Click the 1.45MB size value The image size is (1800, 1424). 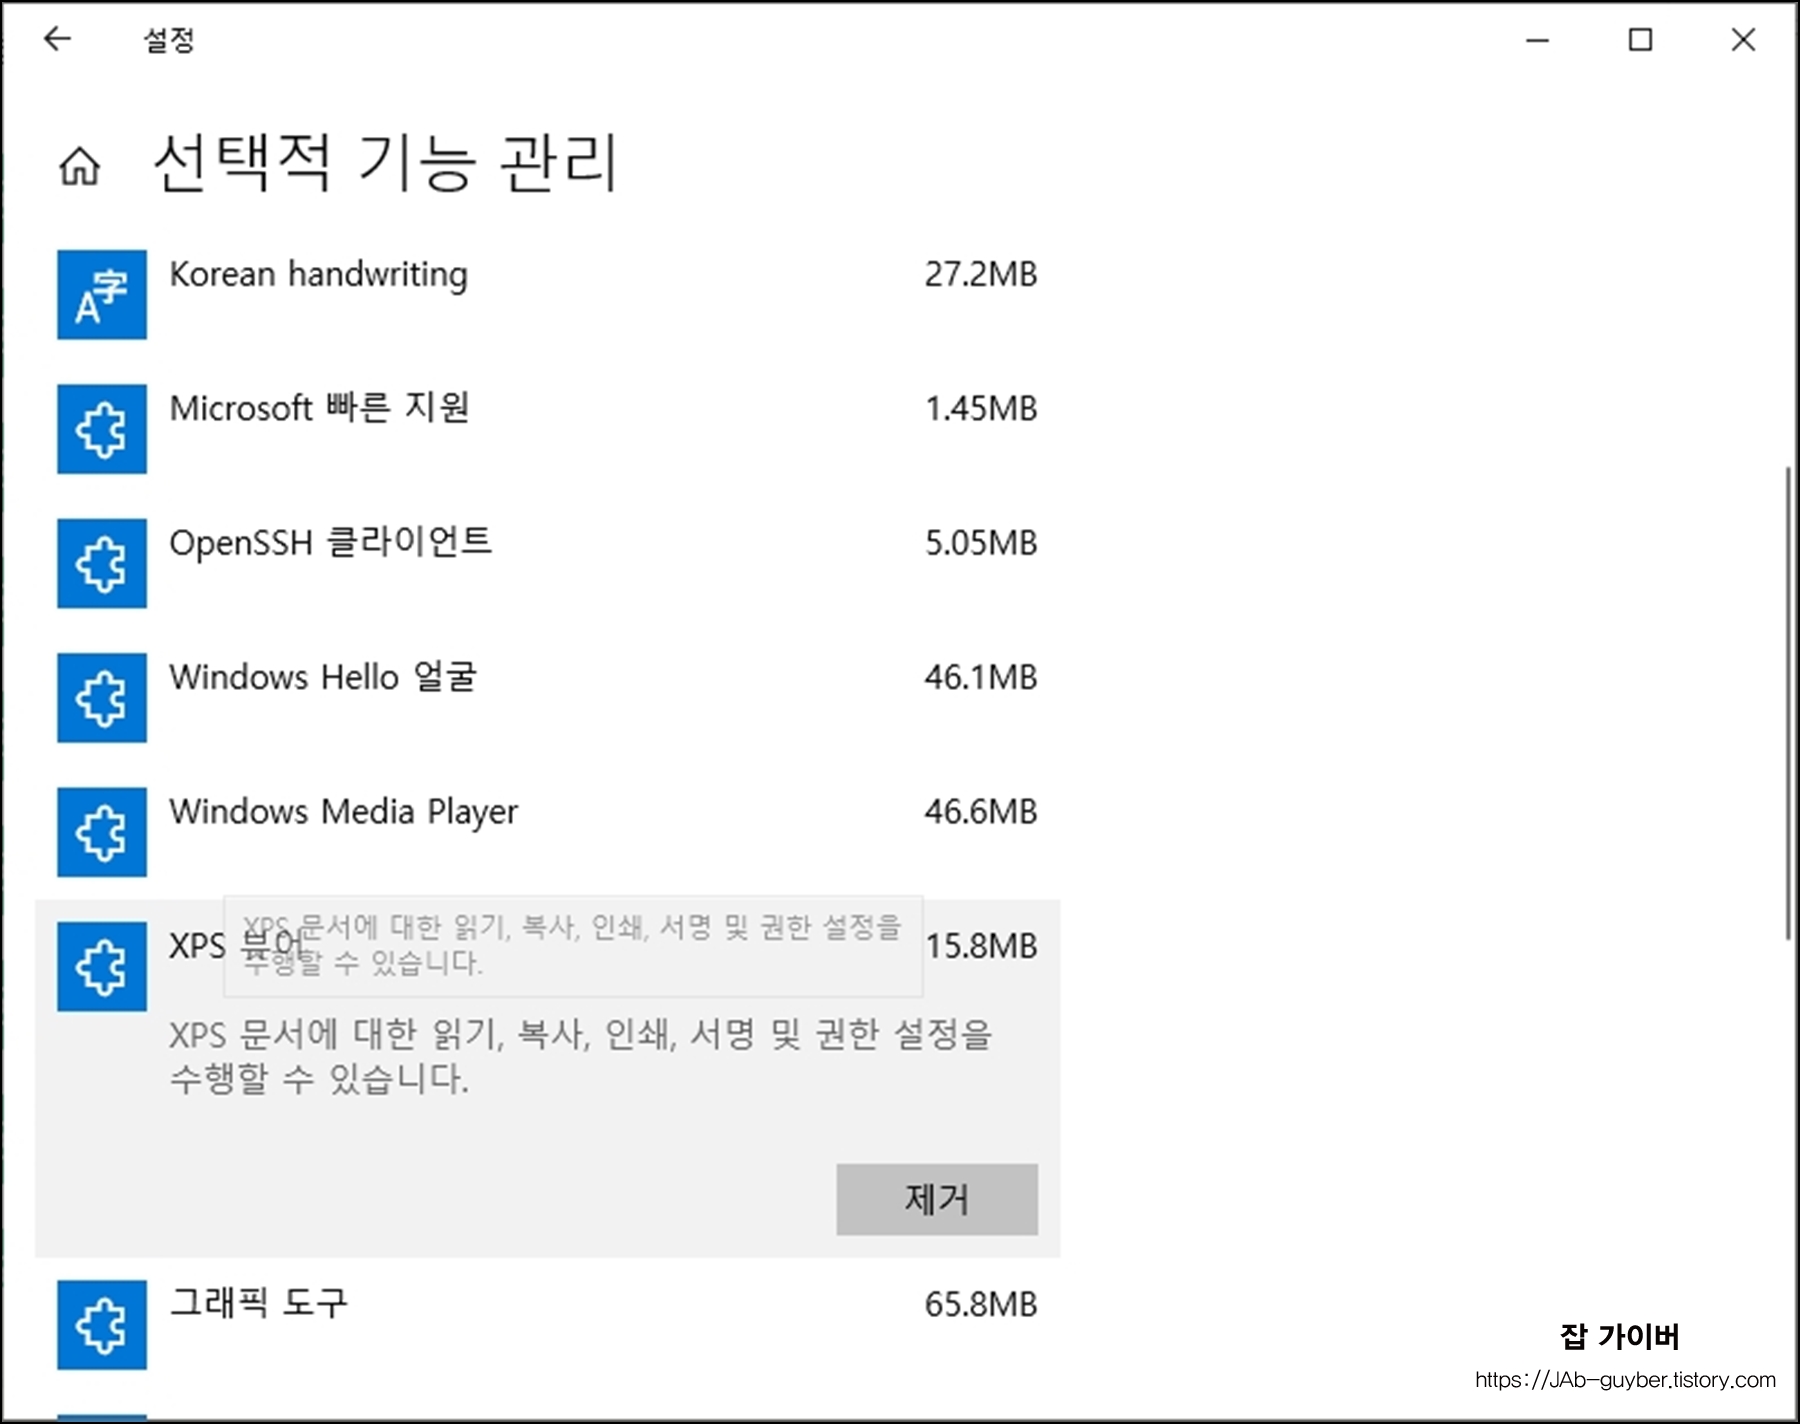click(x=981, y=408)
